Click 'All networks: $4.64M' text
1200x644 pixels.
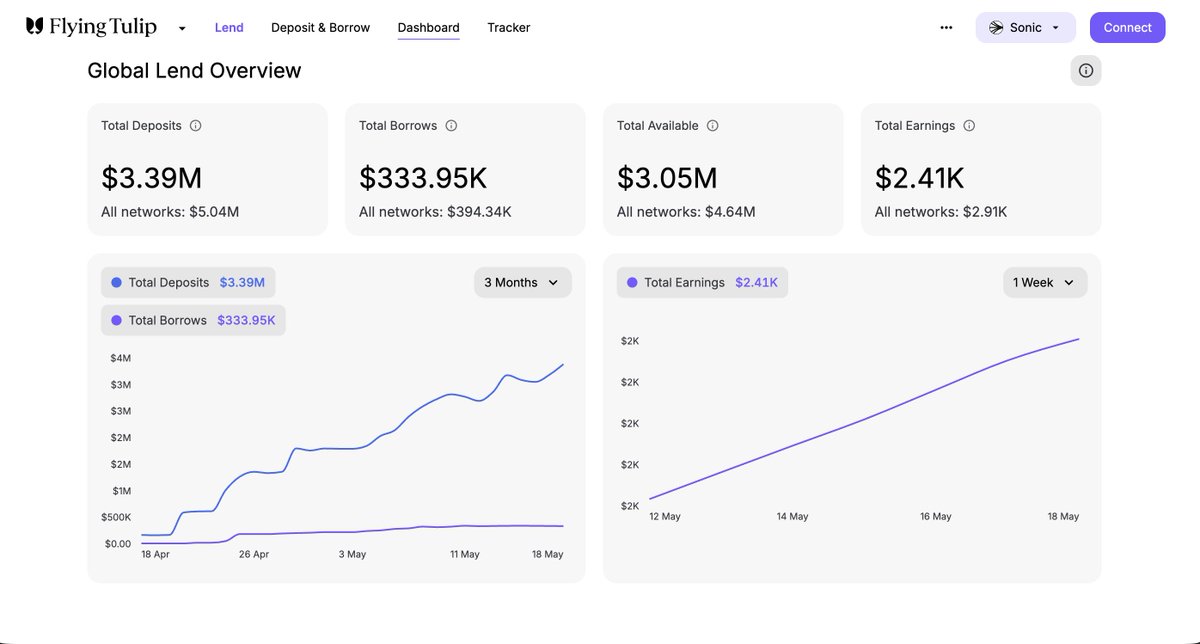686,212
